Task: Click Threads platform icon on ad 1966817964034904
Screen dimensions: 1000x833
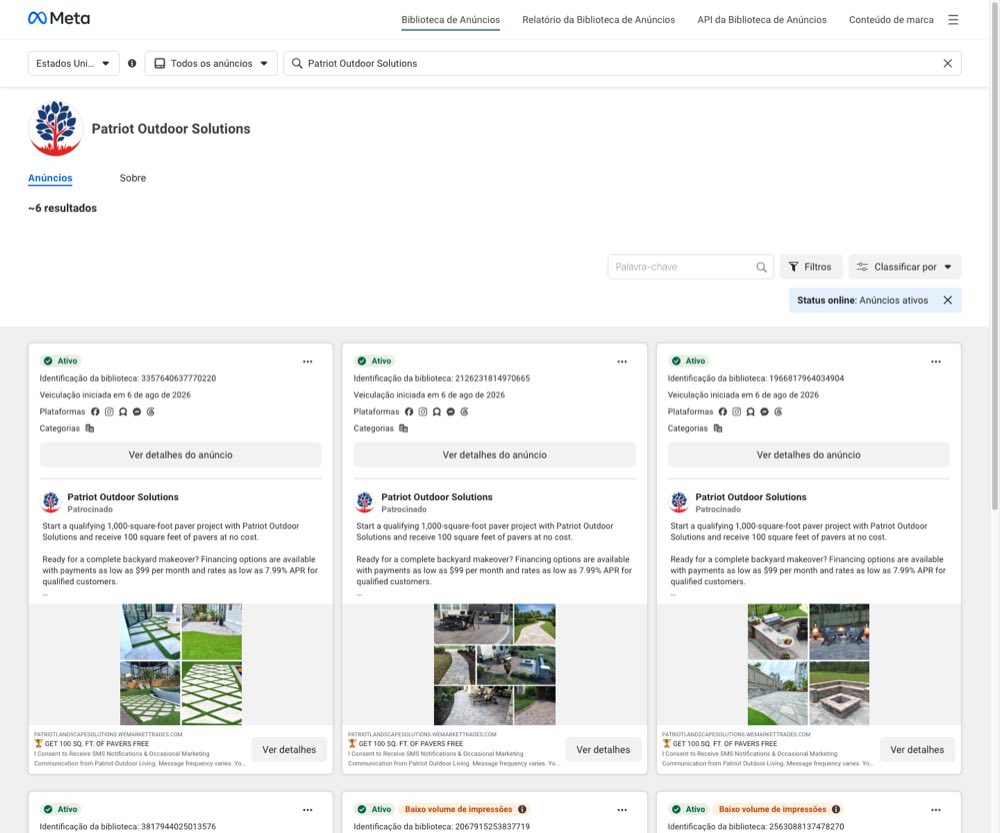Action: (x=778, y=412)
